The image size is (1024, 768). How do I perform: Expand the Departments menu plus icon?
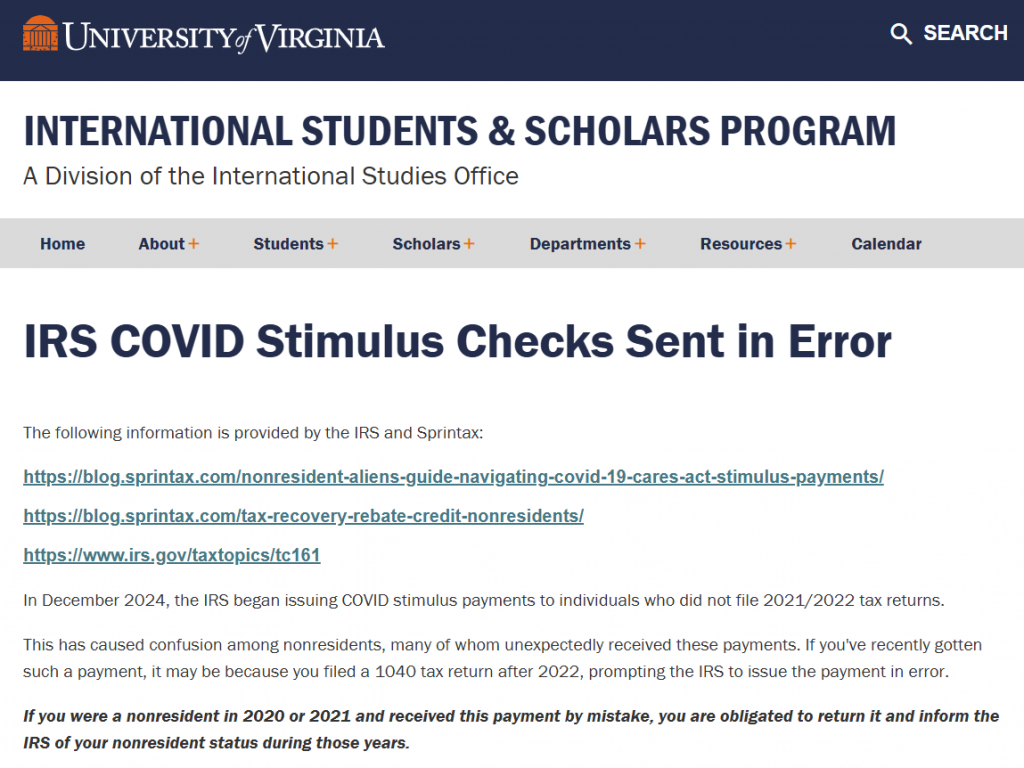pos(640,244)
